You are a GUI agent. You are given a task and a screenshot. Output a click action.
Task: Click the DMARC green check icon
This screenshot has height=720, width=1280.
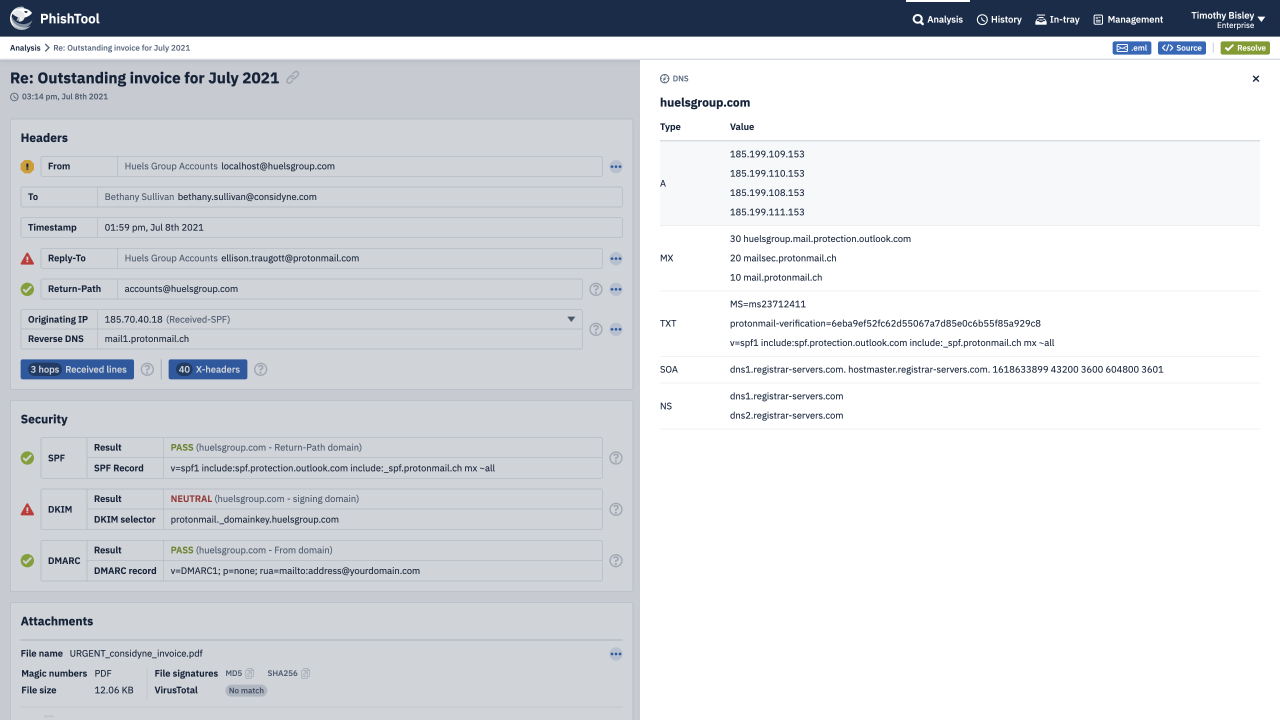click(27, 561)
